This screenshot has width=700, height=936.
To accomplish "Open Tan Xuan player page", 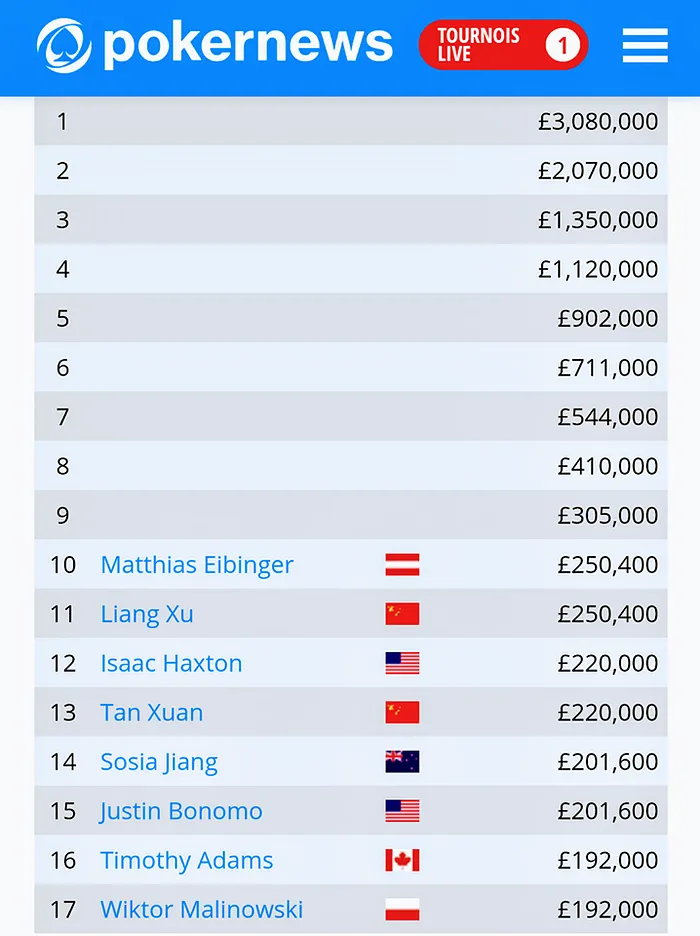I will (152, 712).
